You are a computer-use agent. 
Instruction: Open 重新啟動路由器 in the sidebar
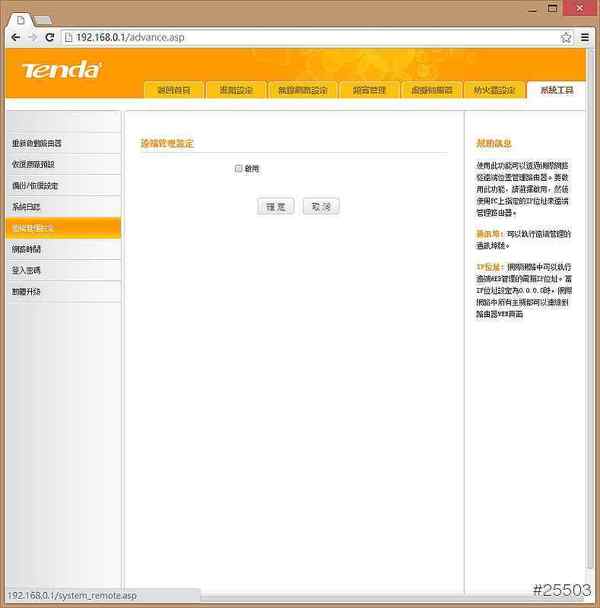pos(64,143)
